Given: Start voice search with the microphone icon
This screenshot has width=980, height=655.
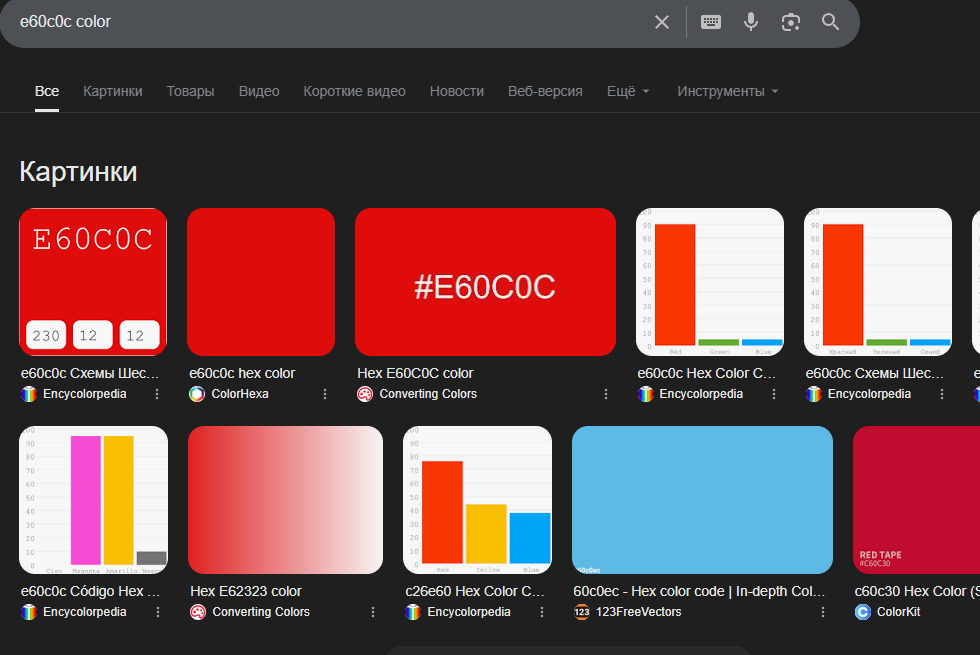Looking at the screenshot, I should 751,22.
